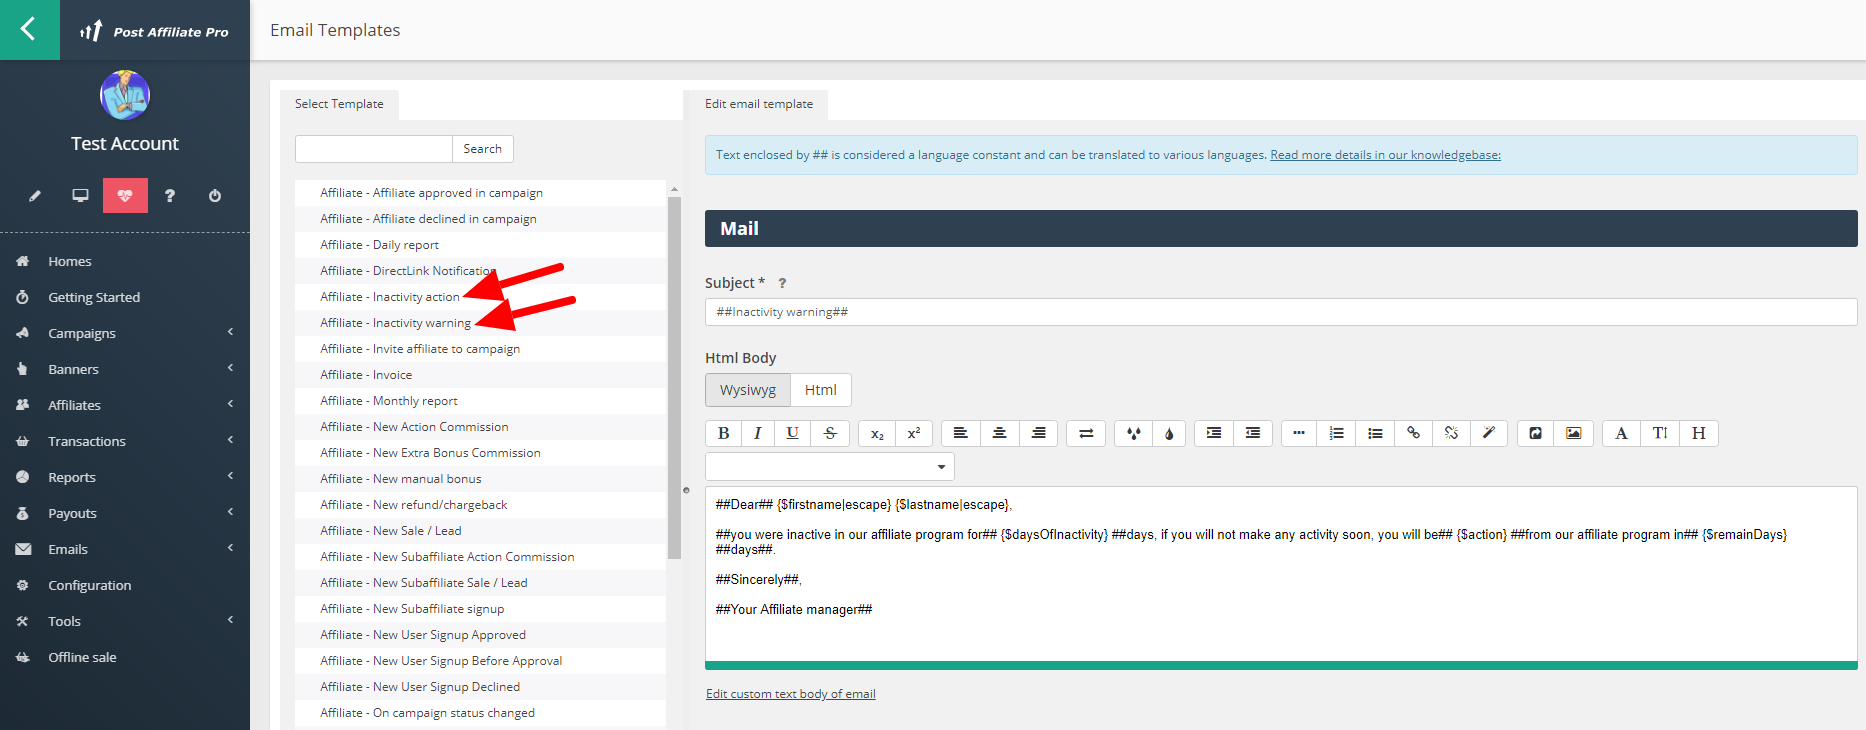The image size is (1866, 730).
Task: Click the Subject input field
Action: [1281, 312]
